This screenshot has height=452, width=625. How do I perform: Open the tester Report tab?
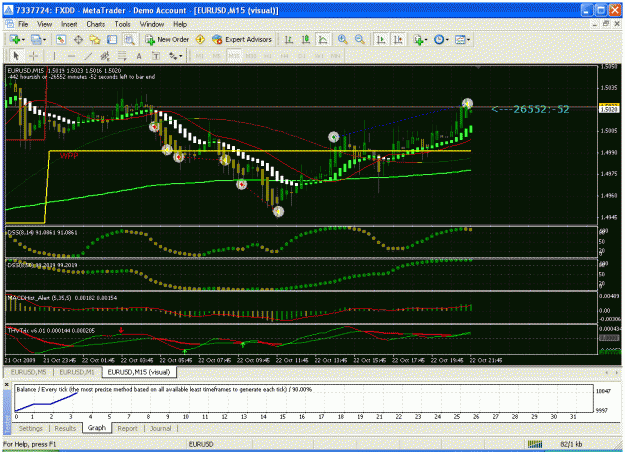click(x=127, y=428)
